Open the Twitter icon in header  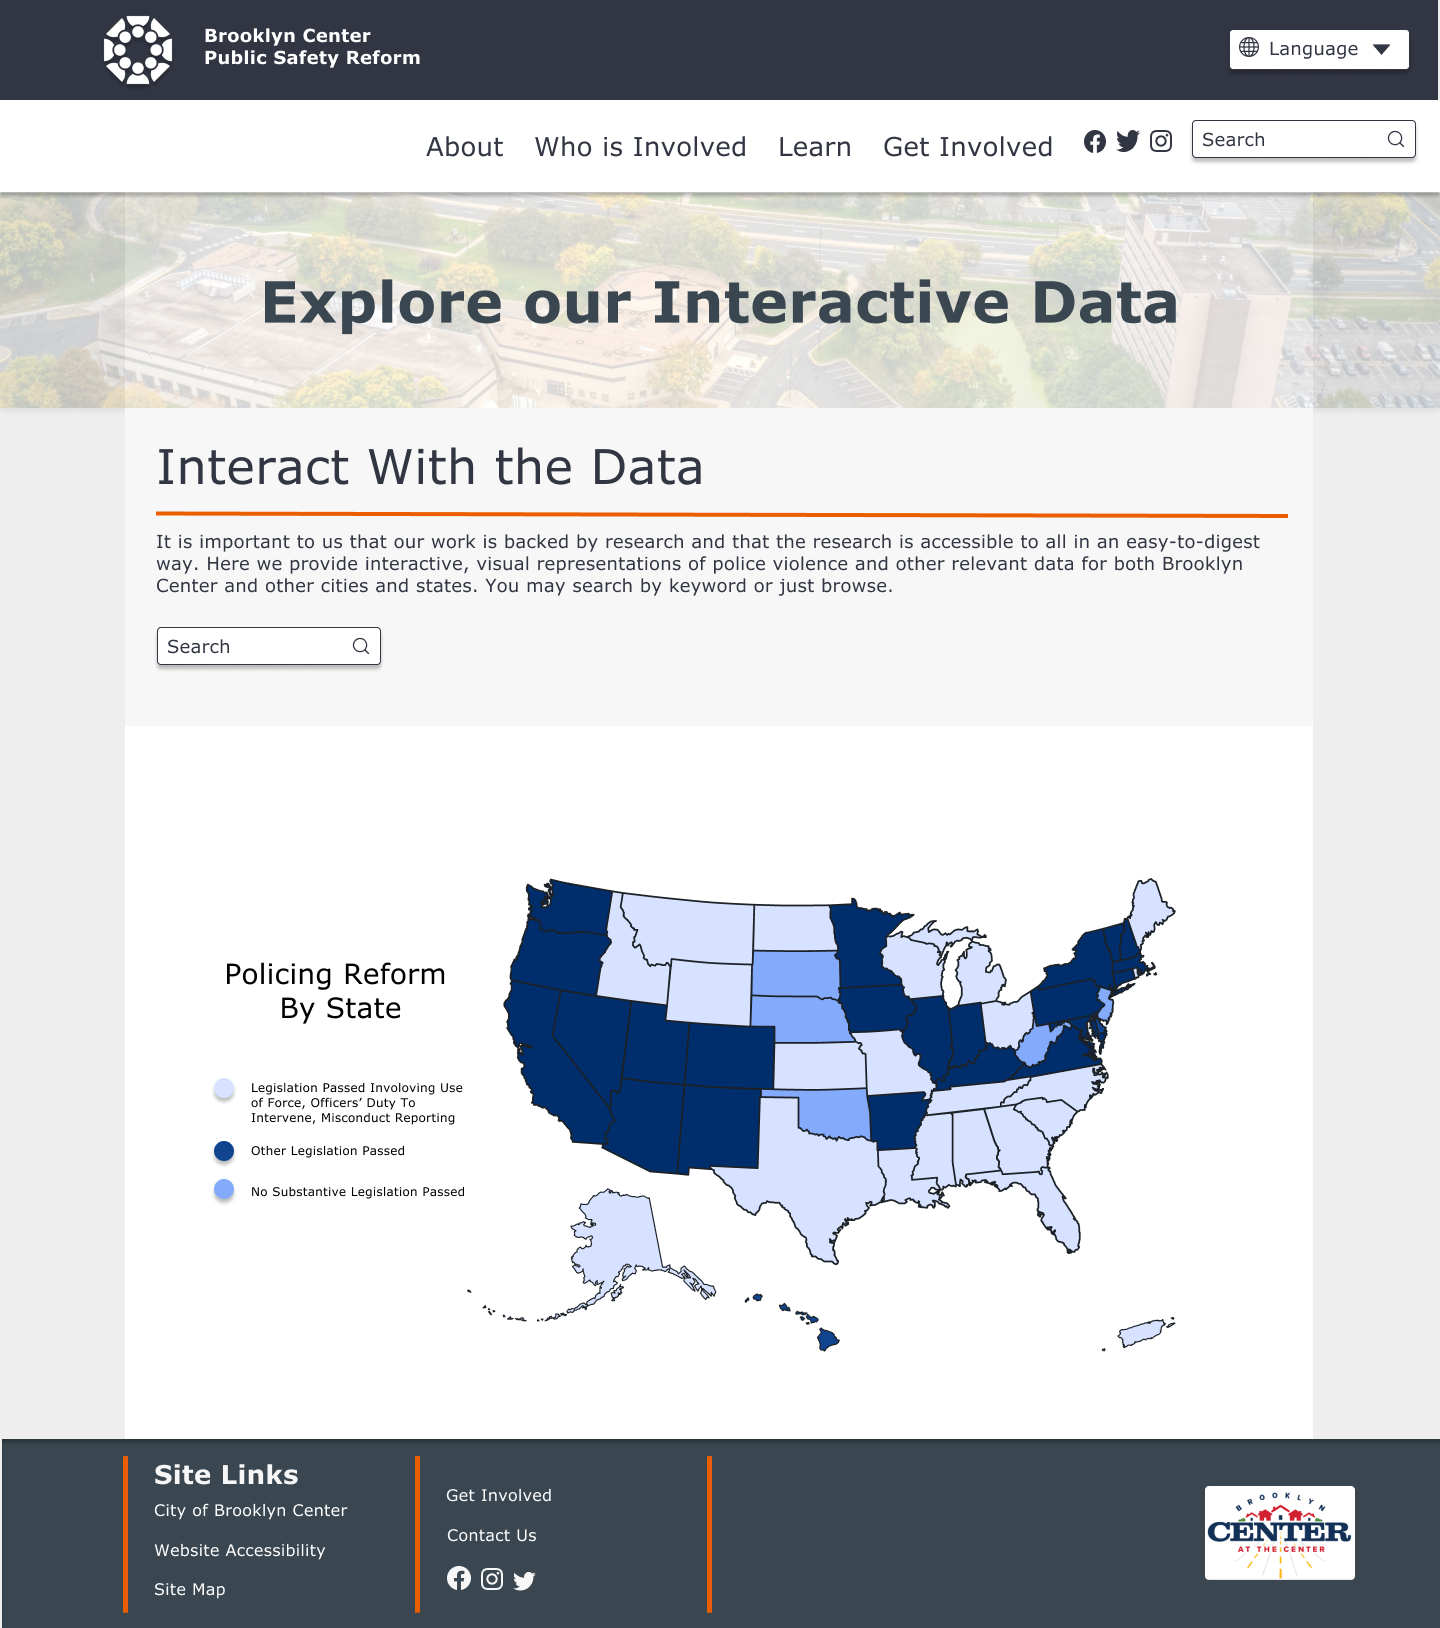coord(1128,141)
